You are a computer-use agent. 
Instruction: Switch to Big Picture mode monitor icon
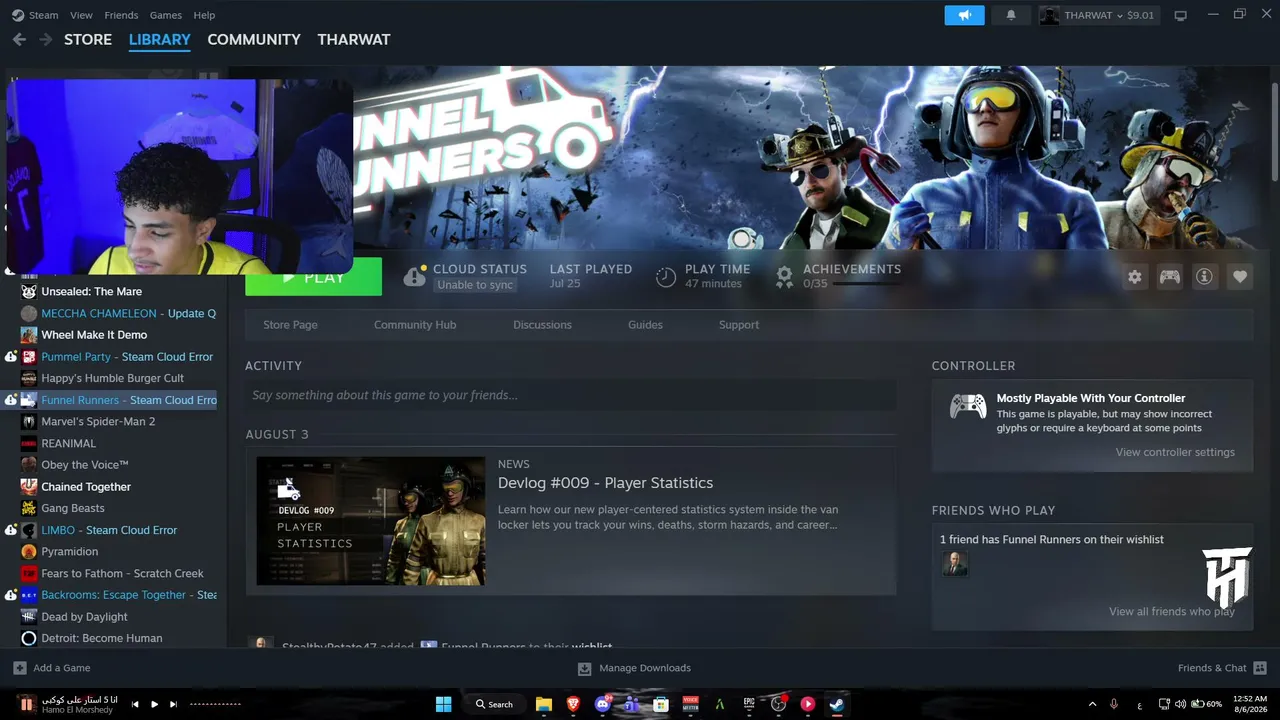click(x=1180, y=15)
